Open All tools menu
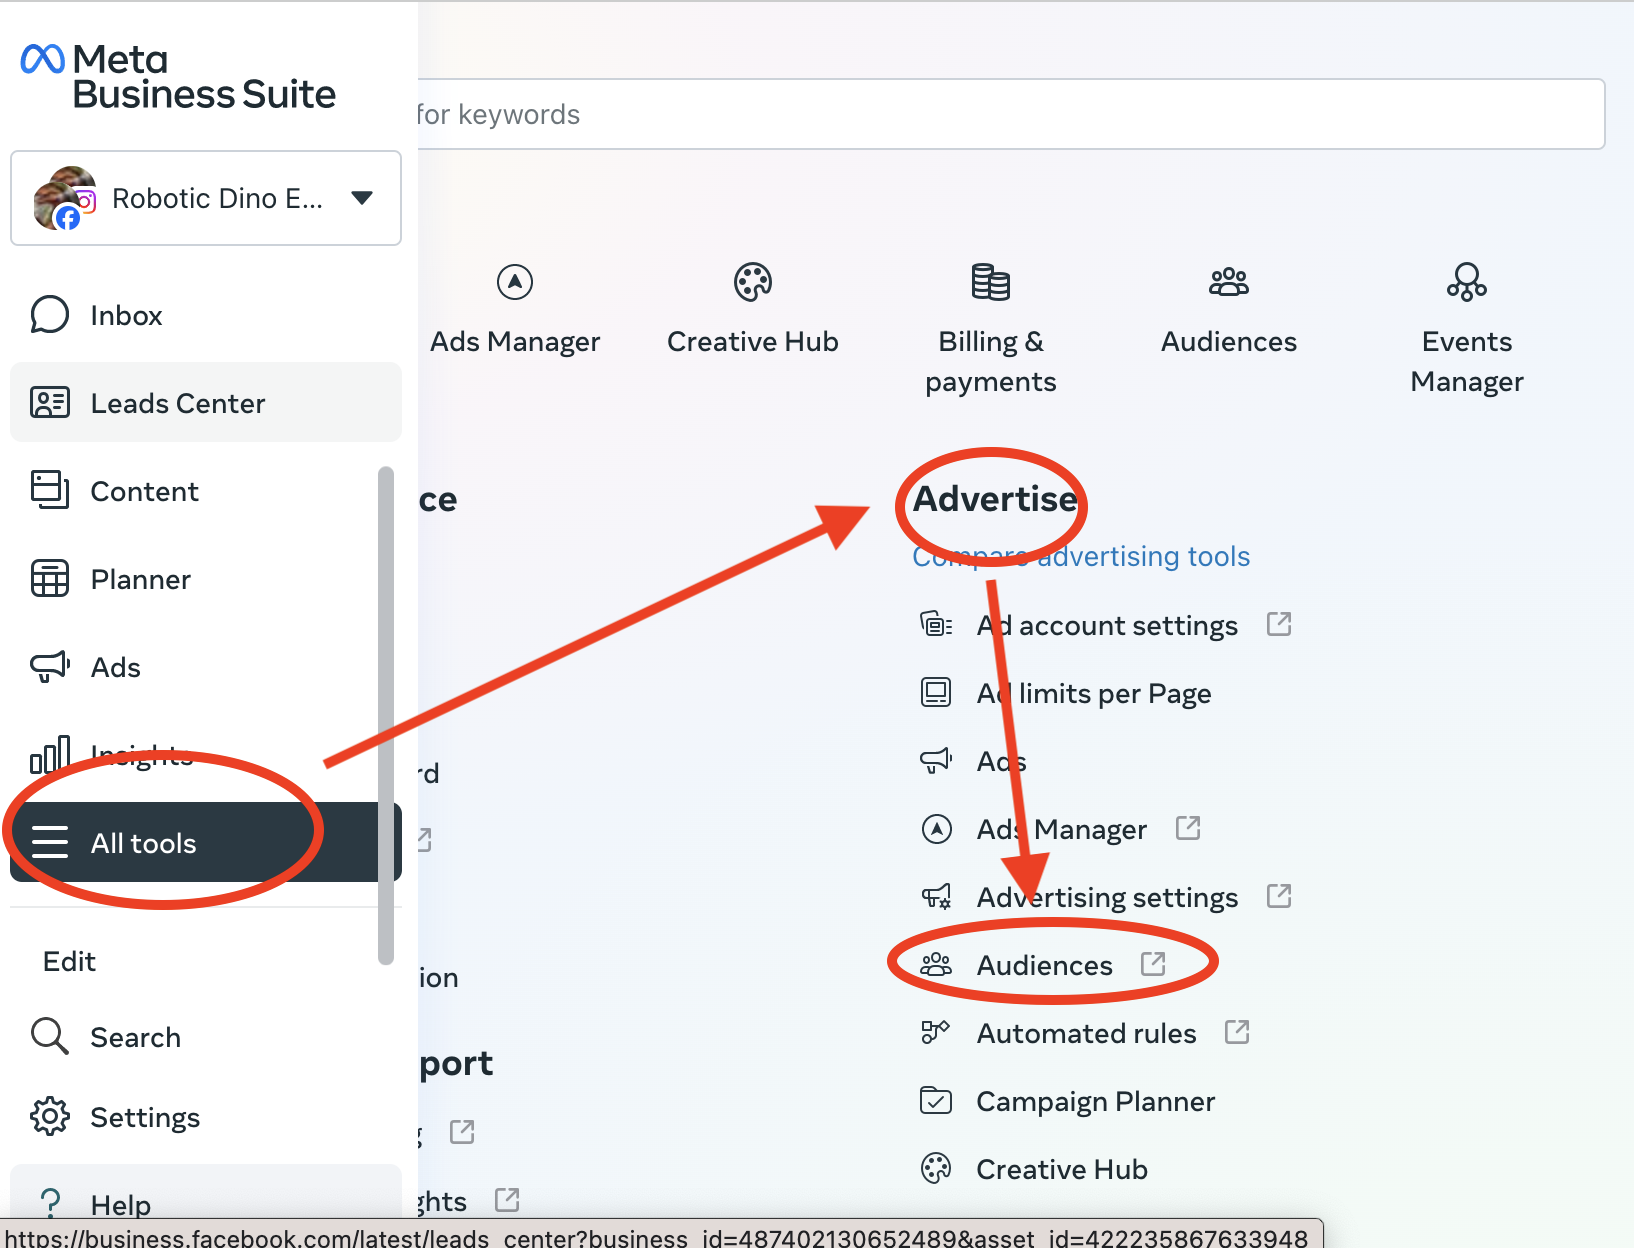The image size is (1634, 1248). (x=143, y=843)
